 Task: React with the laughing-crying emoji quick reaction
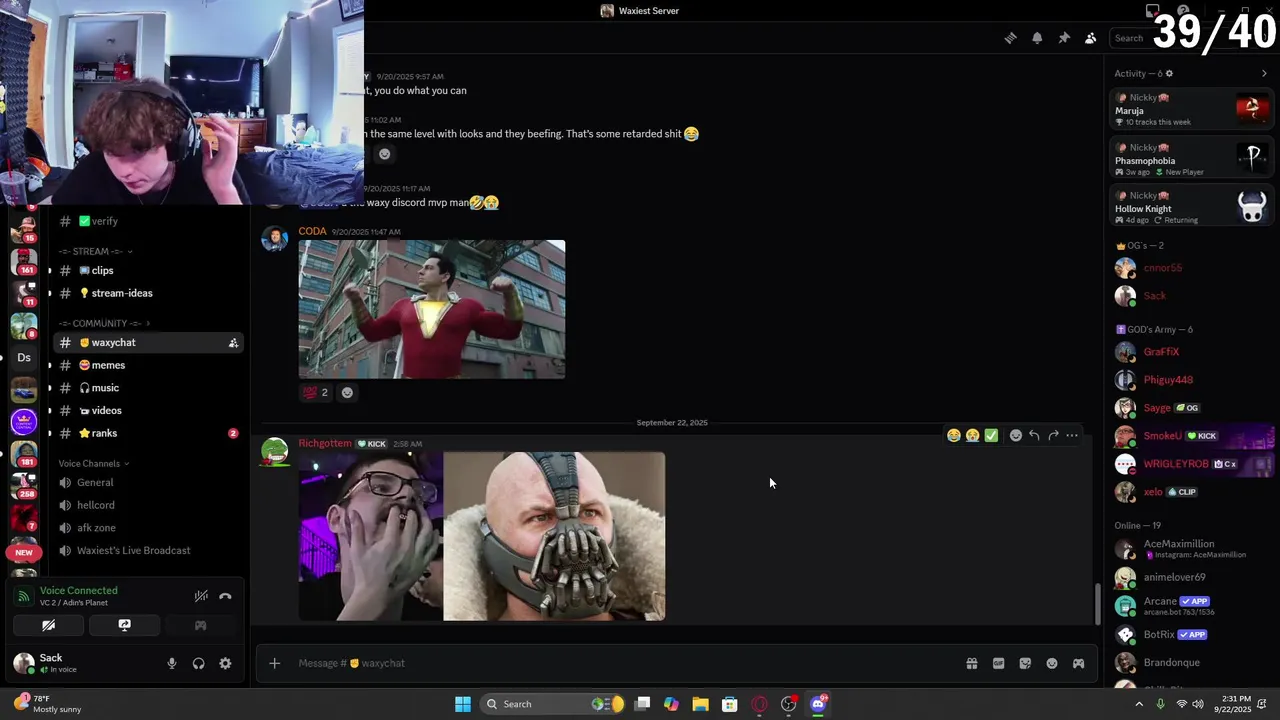click(x=954, y=435)
